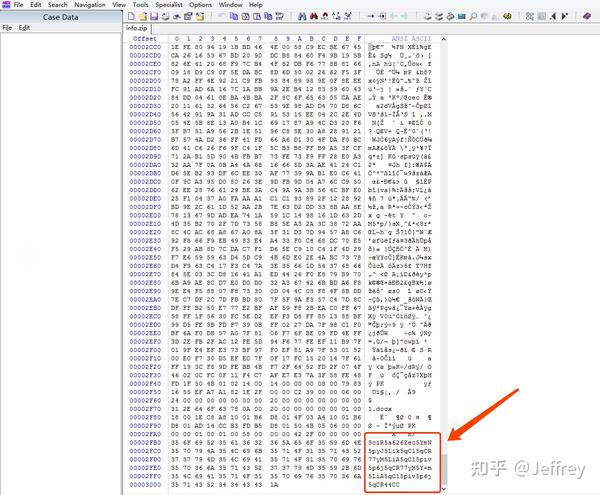This screenshot has height=495, width=600.
Task: Click the vertical scrollbar thumb
Action: (x=443, y=468)
